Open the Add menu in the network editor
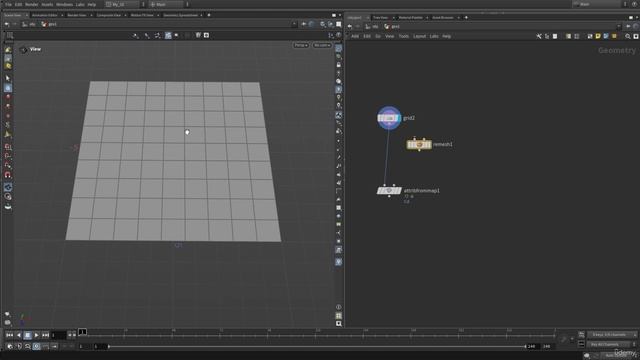This screenshot has height=360, width=640. click(x=355, y=36)
